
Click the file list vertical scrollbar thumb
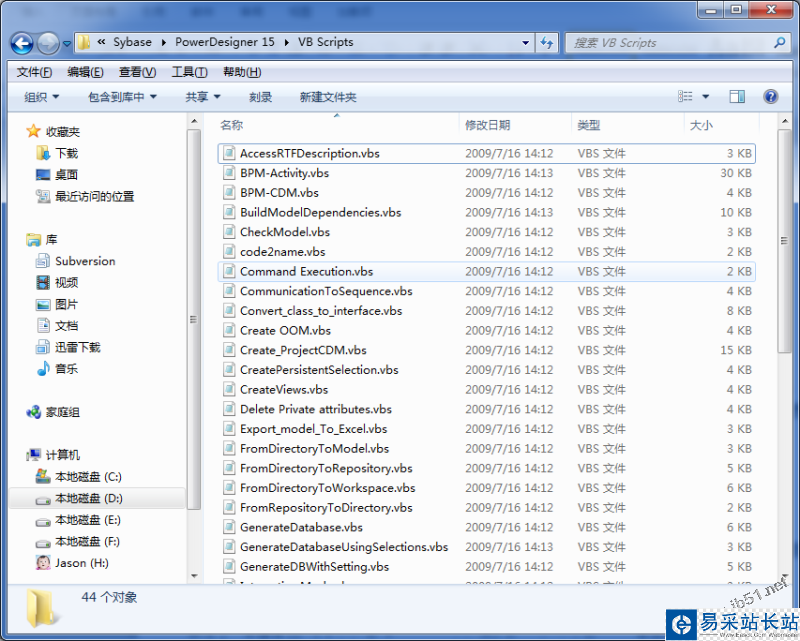pos(784,241)
